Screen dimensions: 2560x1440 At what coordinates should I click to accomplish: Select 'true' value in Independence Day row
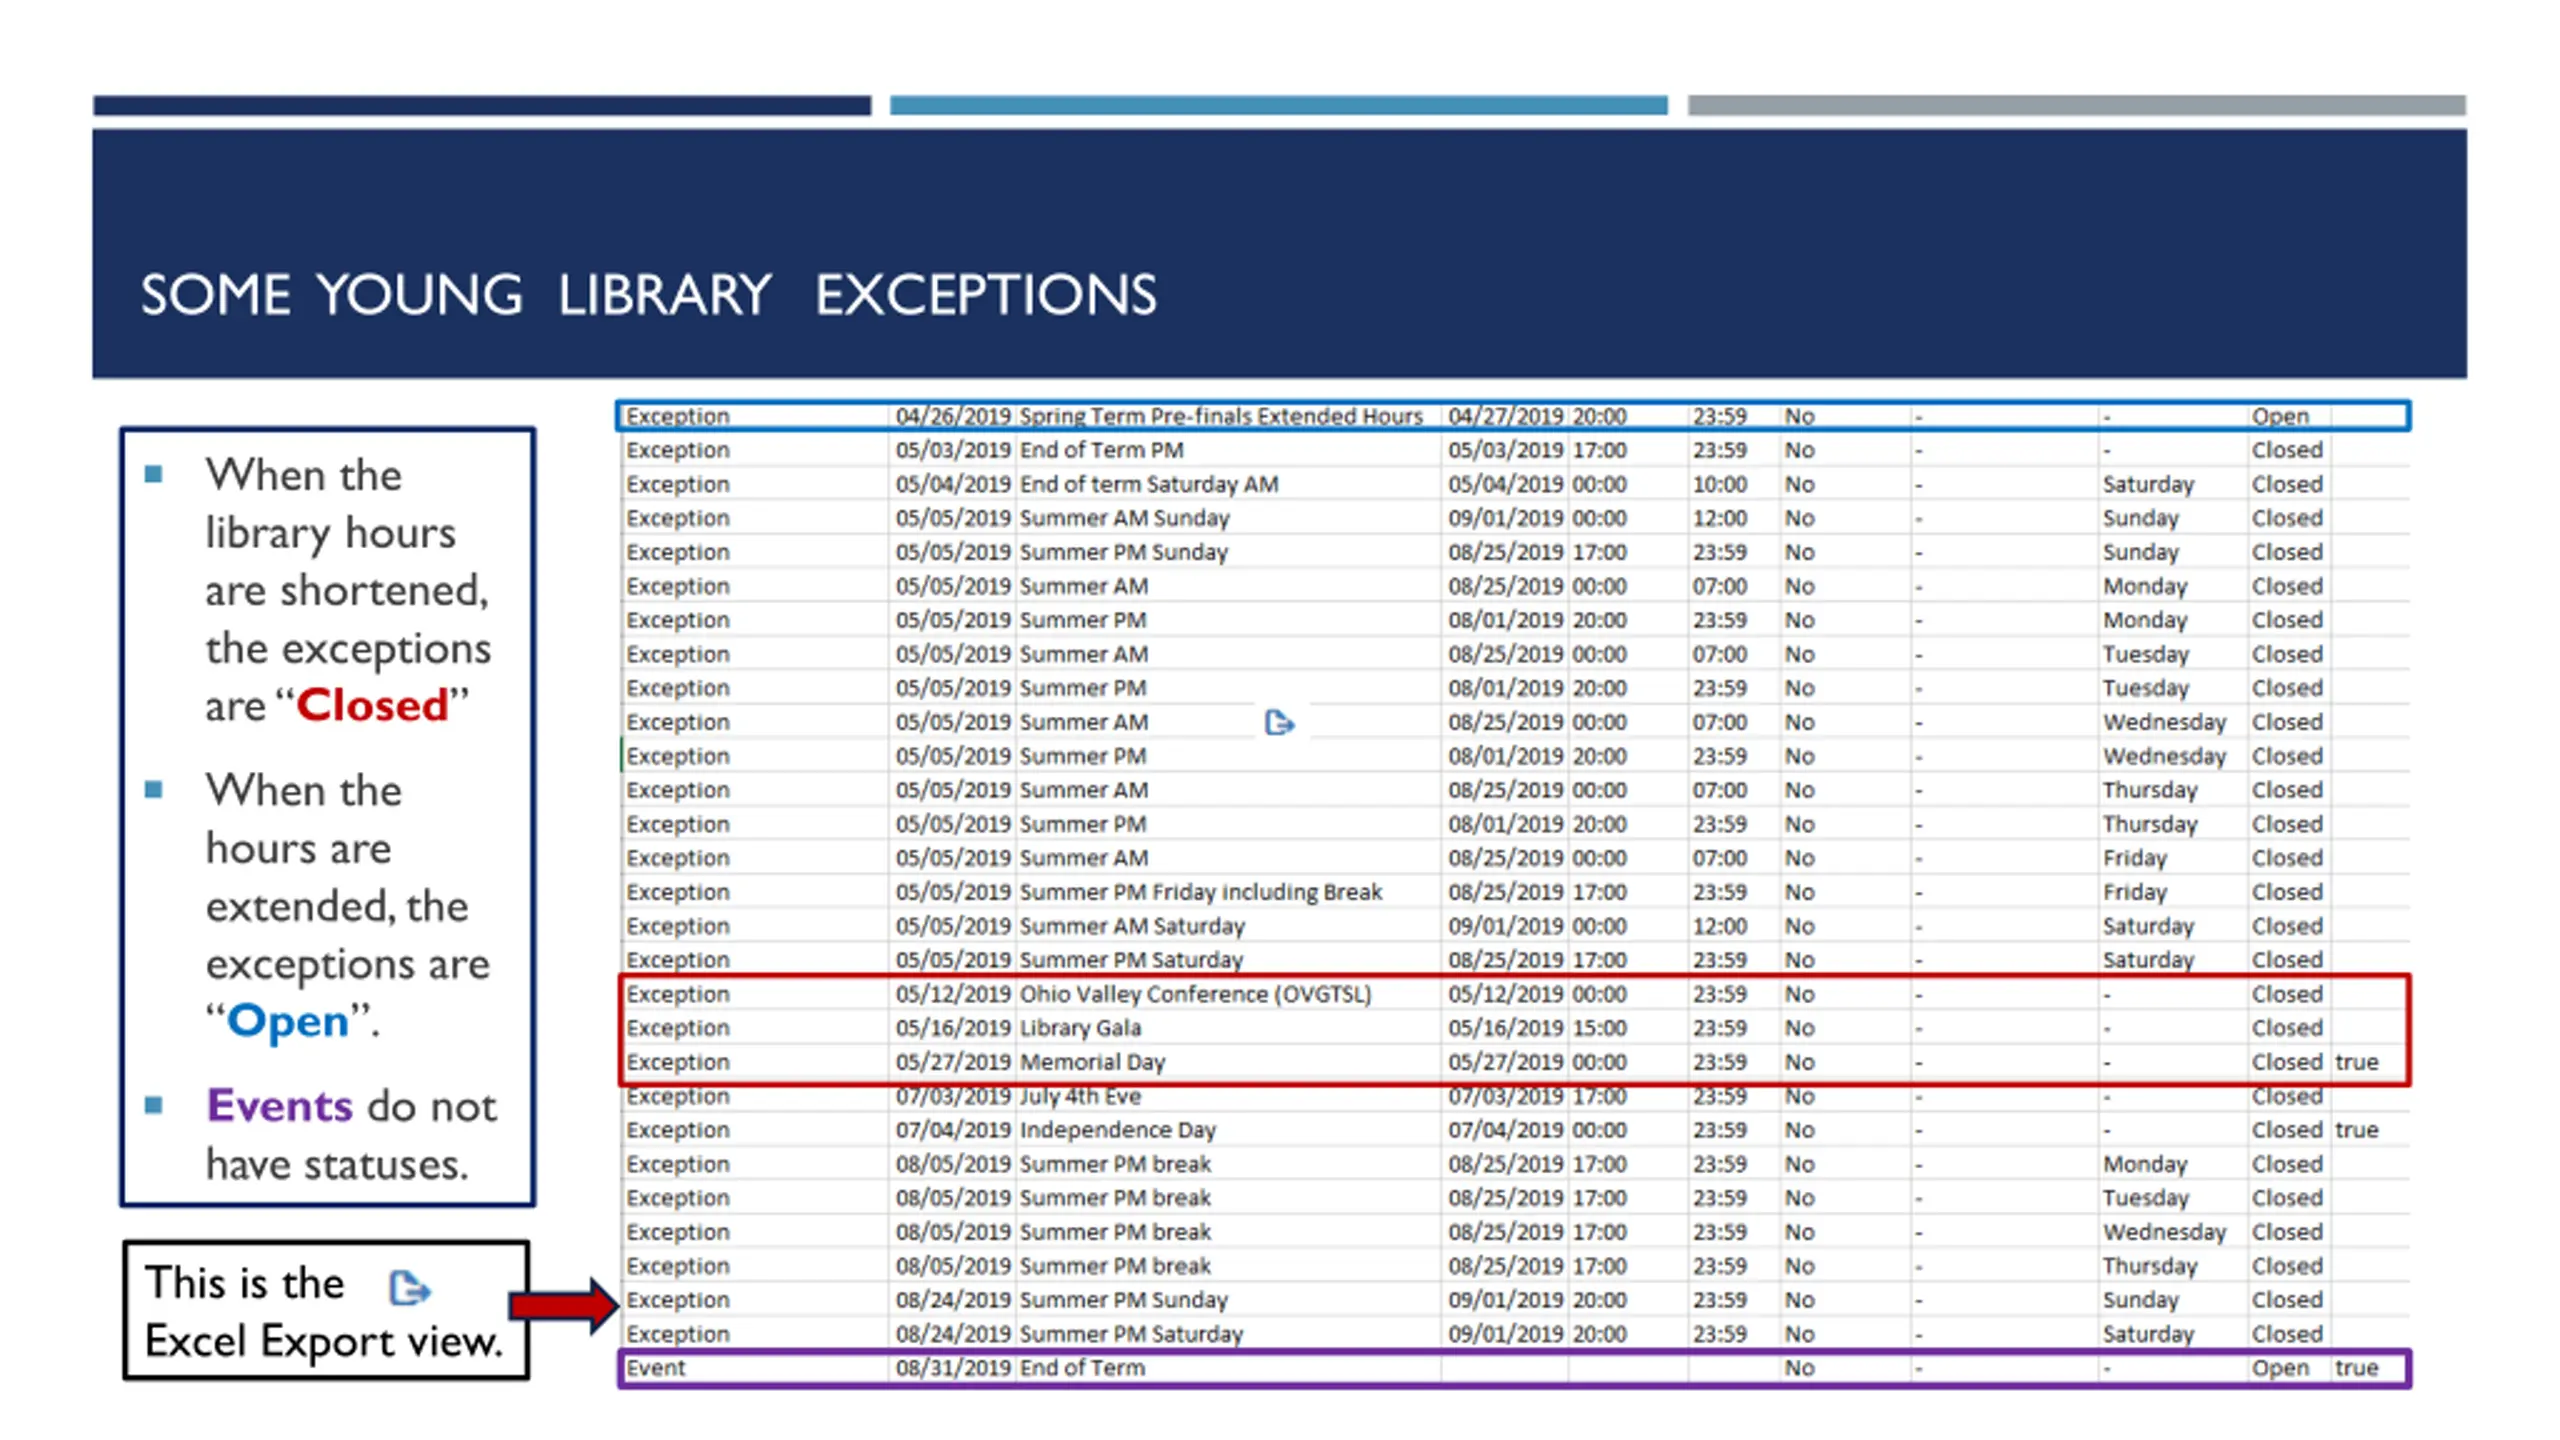tap(2356, 1130)
